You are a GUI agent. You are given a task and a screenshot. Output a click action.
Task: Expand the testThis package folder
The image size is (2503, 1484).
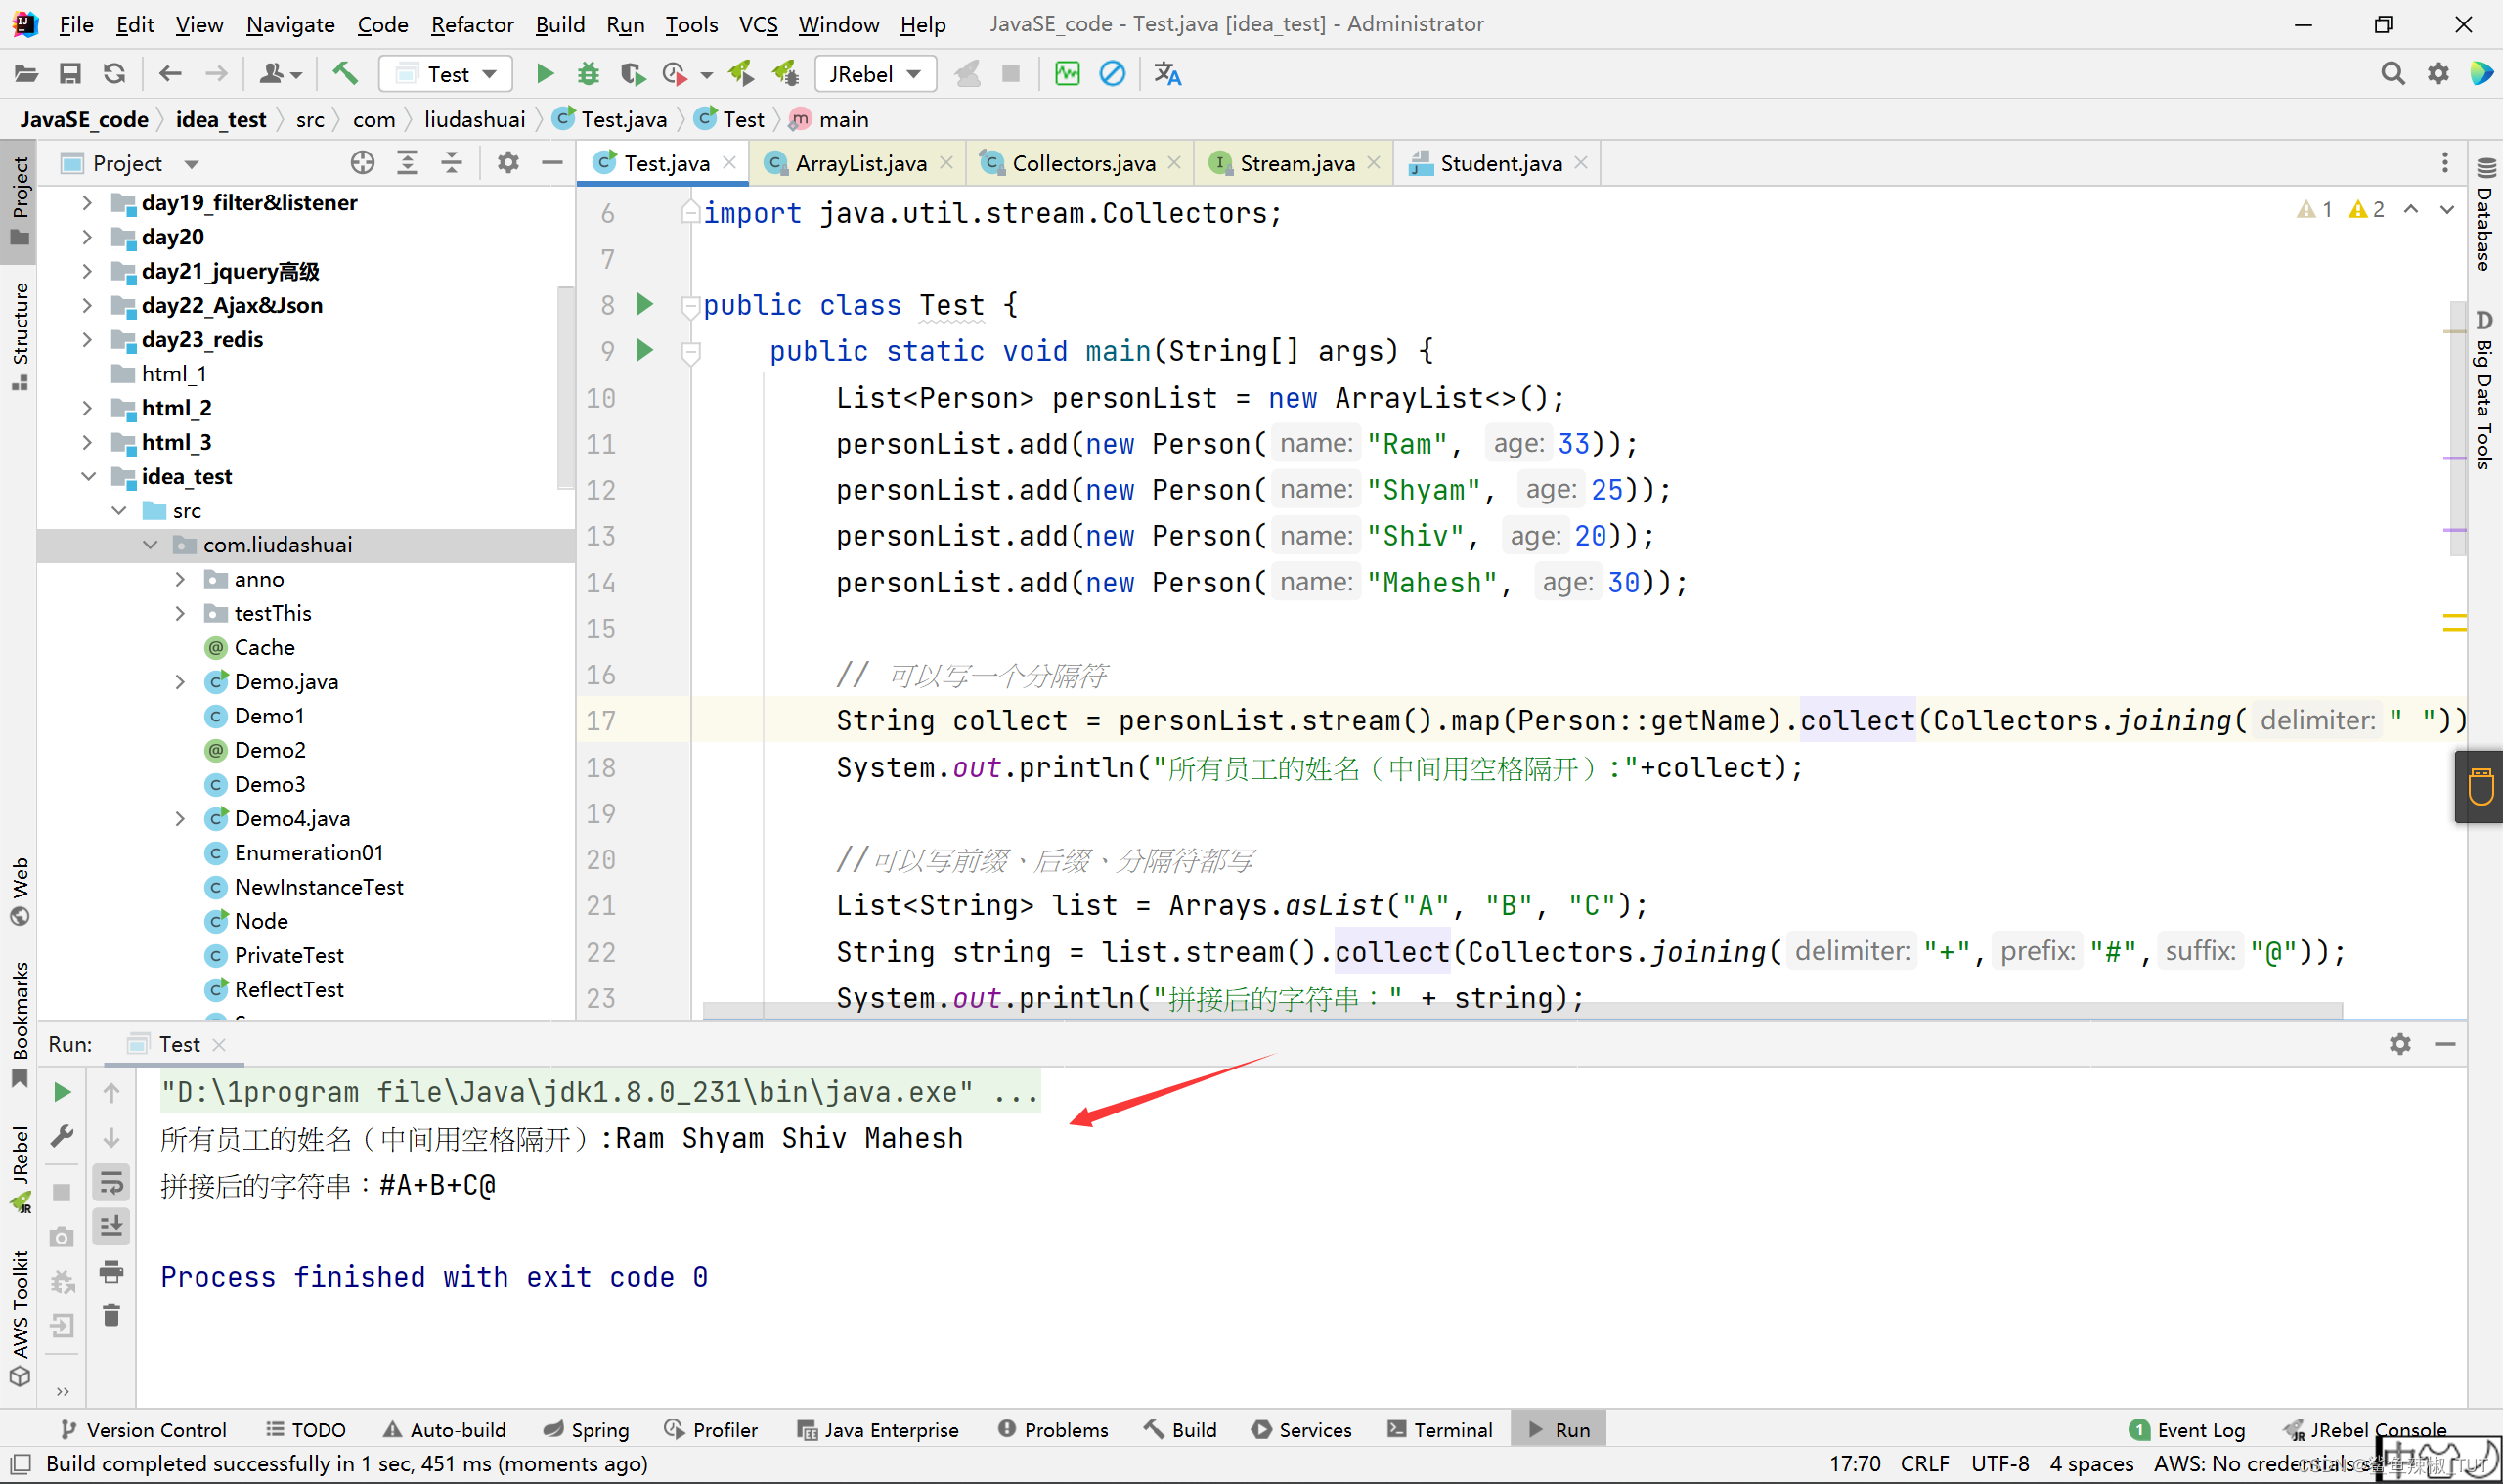pos(180,613)
